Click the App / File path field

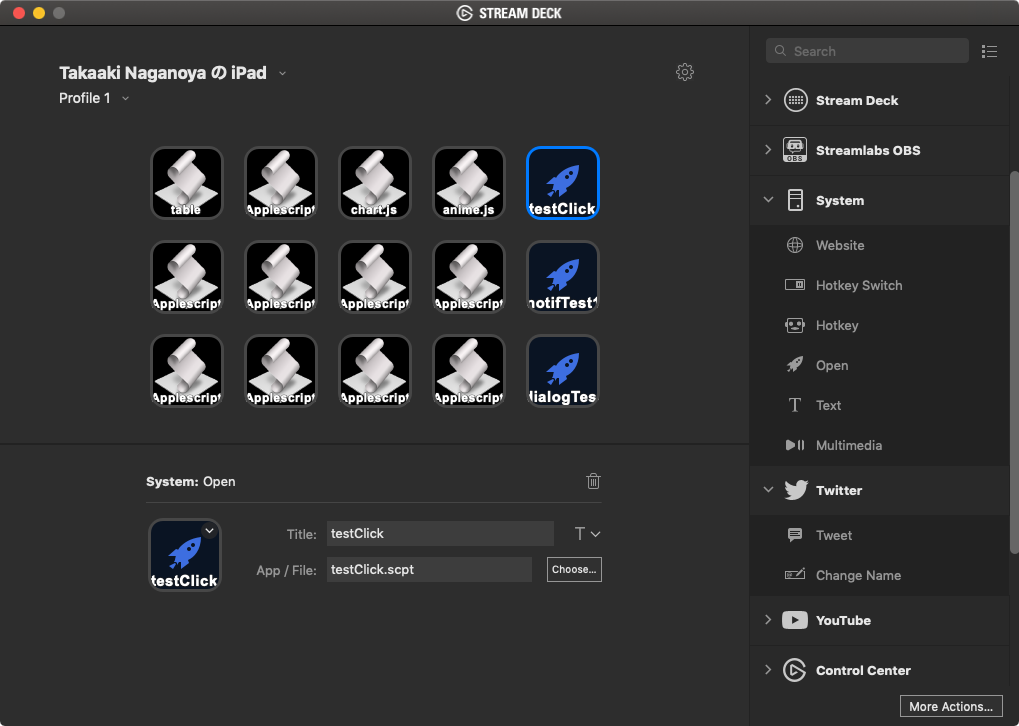coord(429,569)
